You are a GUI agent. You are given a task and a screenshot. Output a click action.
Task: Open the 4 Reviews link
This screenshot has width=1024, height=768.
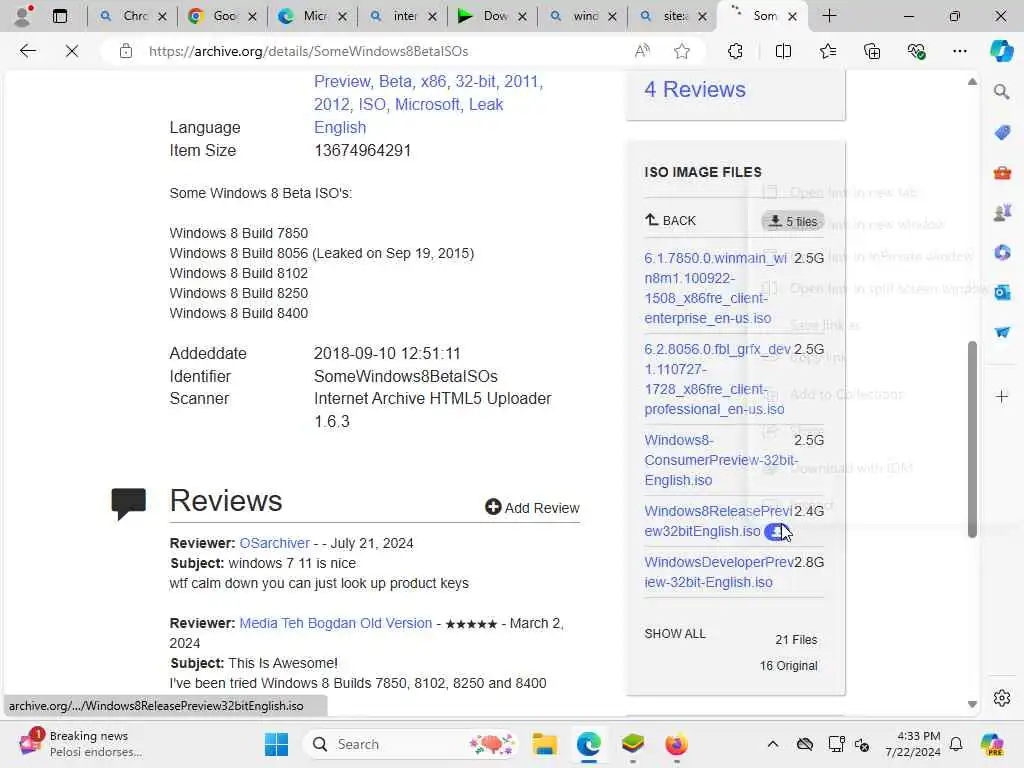695,89
